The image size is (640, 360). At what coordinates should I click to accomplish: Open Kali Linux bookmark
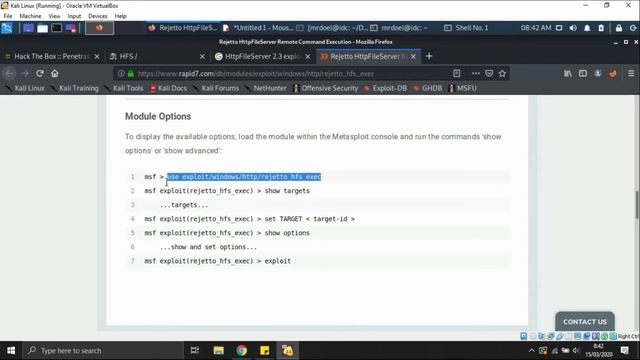coord(25,88)
